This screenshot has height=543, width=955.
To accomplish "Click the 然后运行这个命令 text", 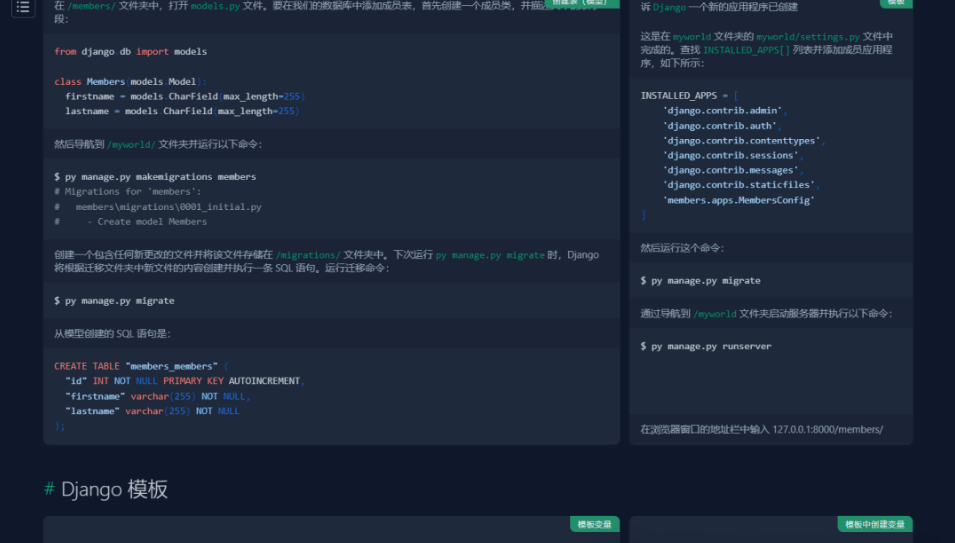I will coord(682,248).
